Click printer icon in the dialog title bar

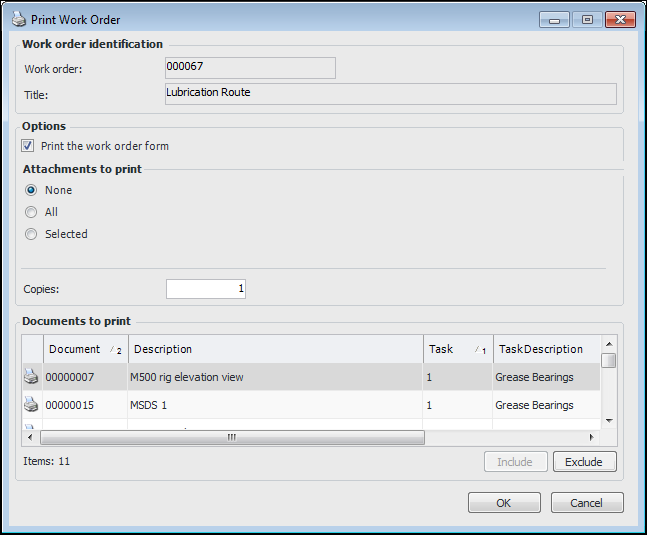[x=19, y=19]
